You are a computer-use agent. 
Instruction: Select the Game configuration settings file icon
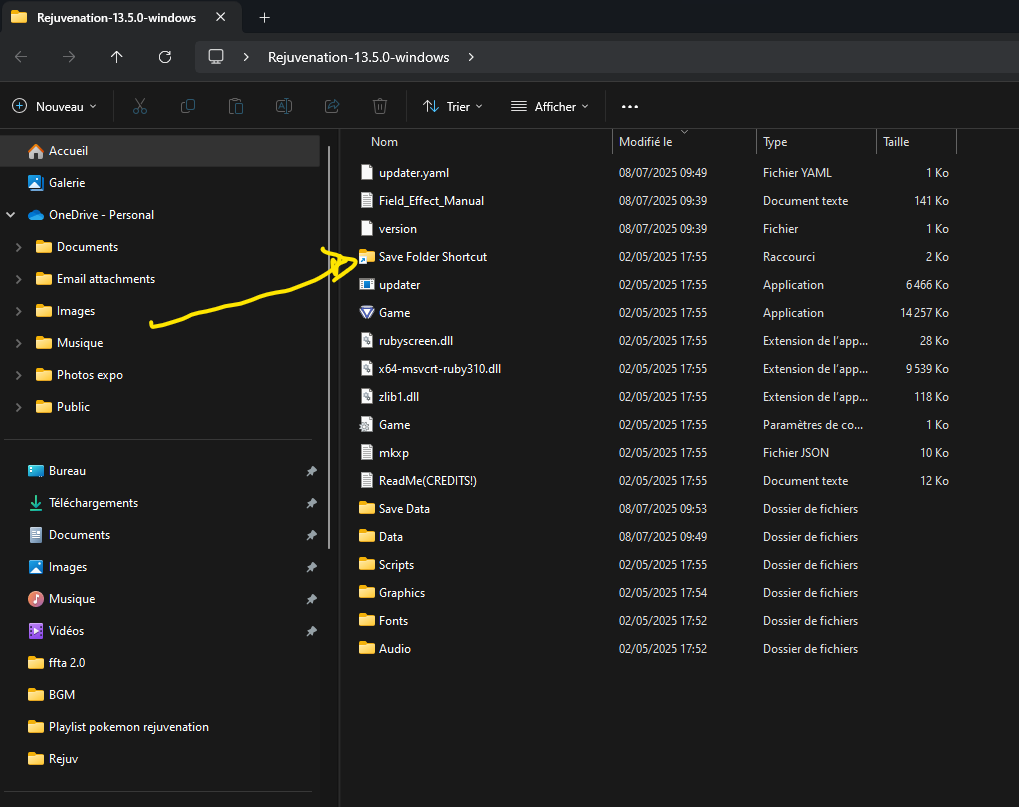[367, 425]
